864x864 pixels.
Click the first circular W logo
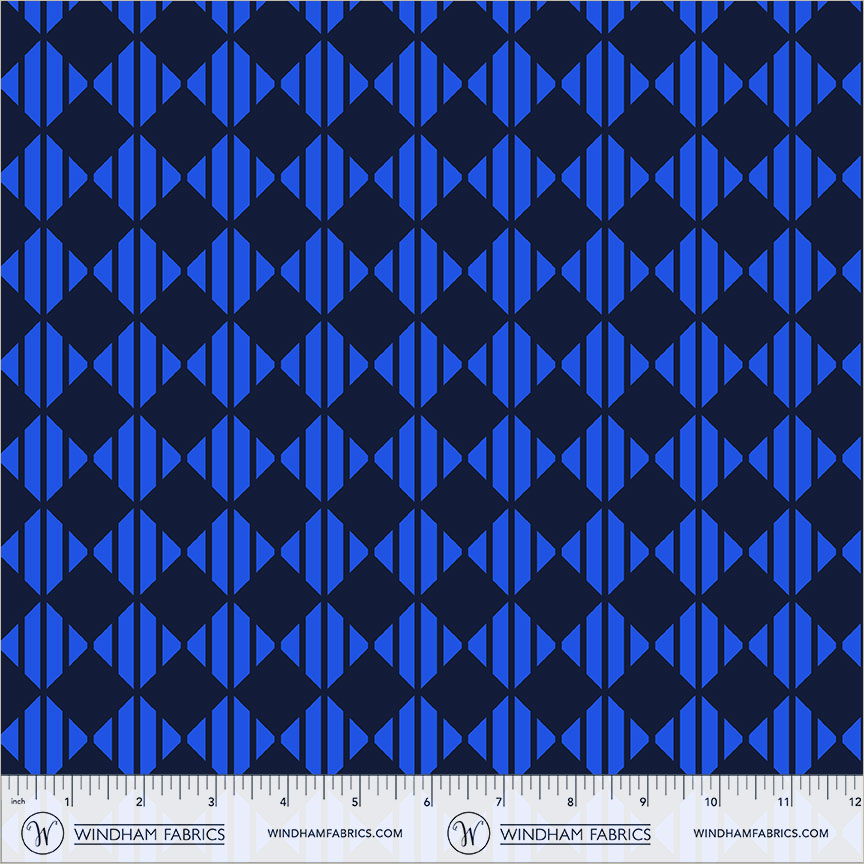pos(43,832)
